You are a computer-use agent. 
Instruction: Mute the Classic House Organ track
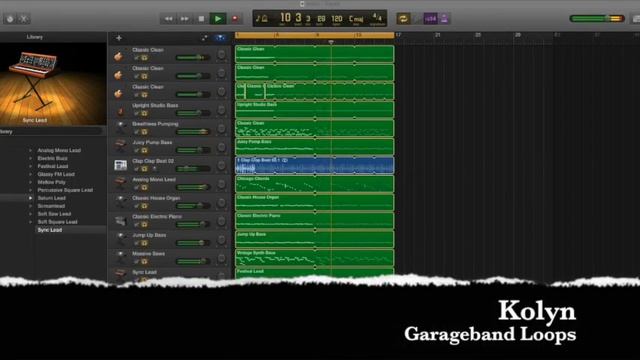137,206
